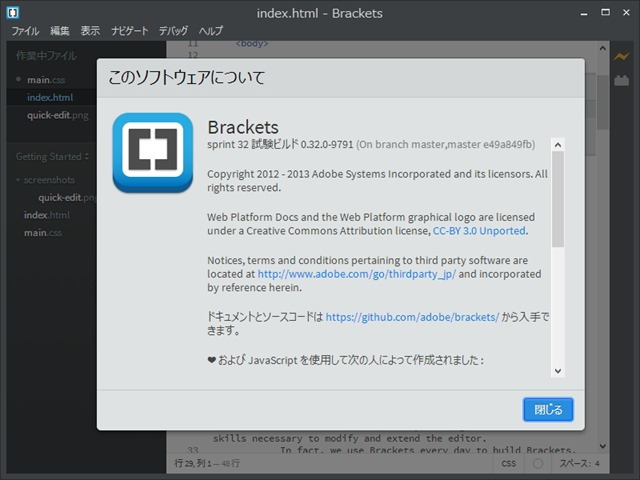Open the ナビゲート menu
This screenshot has width=640, height=480.
[129, 31]
